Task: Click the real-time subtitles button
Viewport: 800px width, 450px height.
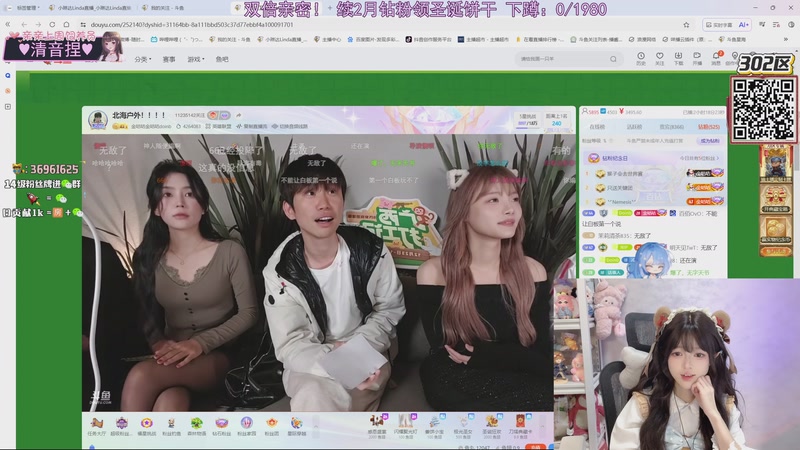Action: coord(719,24)
